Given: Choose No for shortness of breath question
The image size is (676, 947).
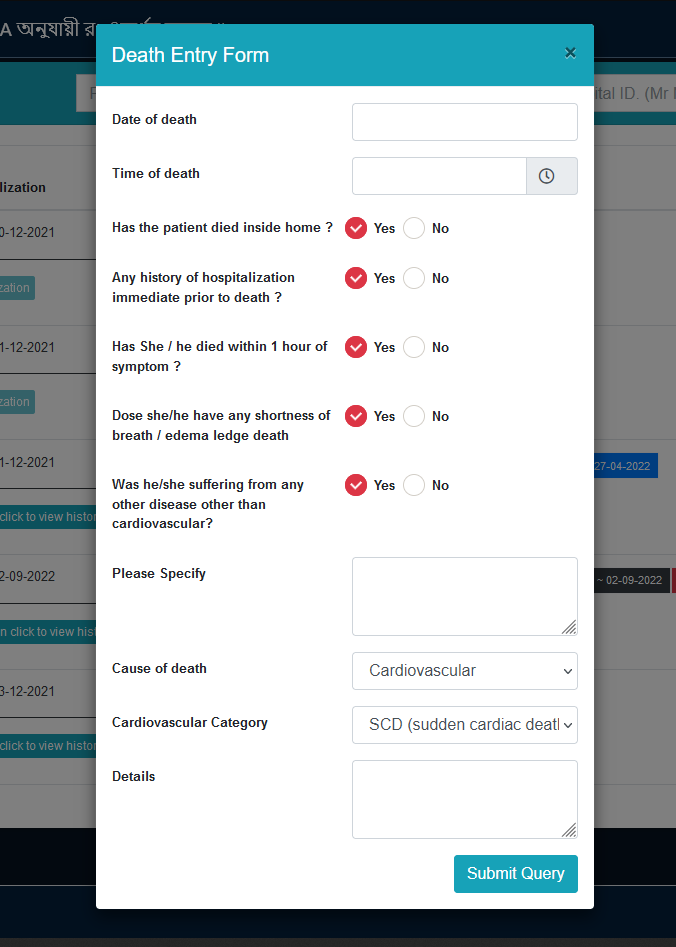Looking at the screenshot, I should 414,416.
